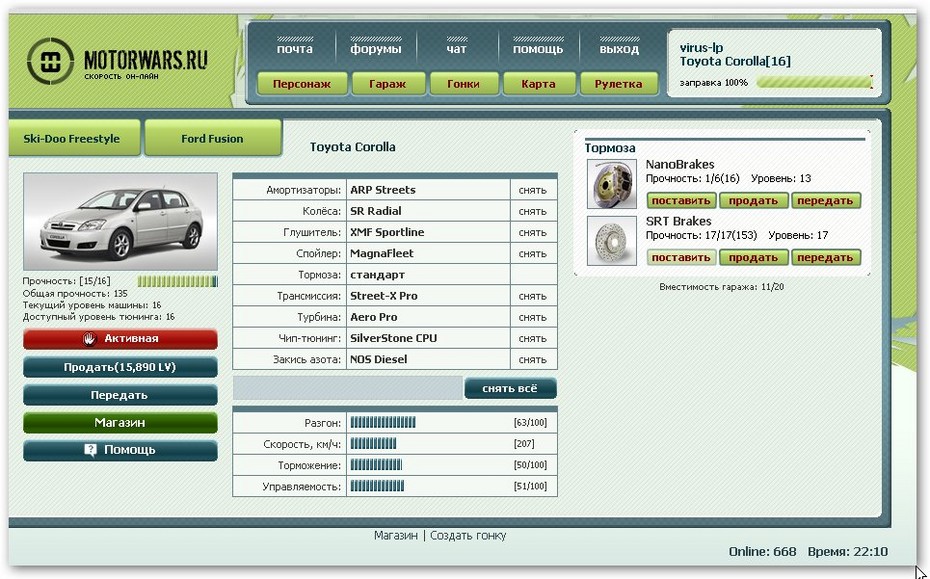Switch to the Ford Fusion tab
930x579 pixels.
click(212, 138)
